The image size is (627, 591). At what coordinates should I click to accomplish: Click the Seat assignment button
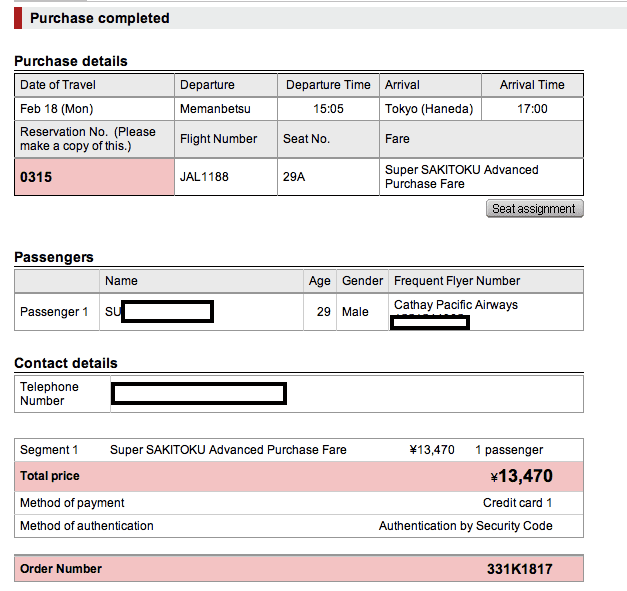tap(534, 209)
